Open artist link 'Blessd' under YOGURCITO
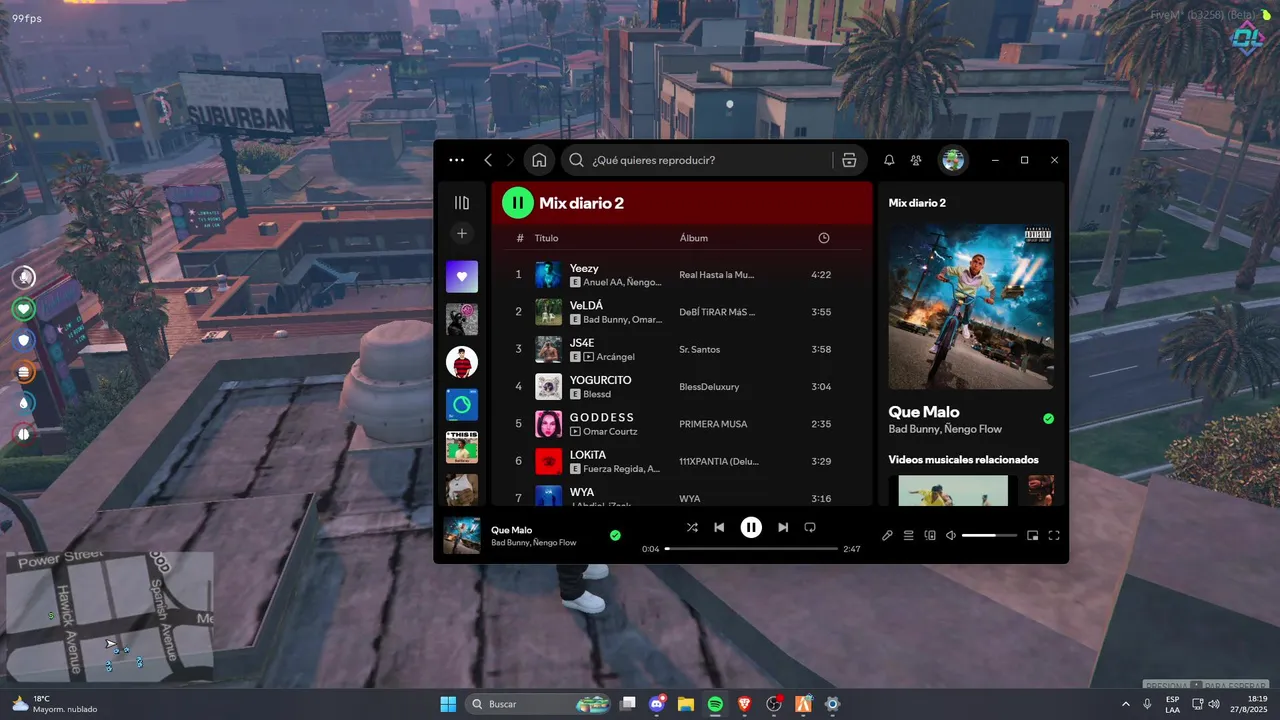The height and width of the screenshot is (720, 1280). click(x=597, y=394)
